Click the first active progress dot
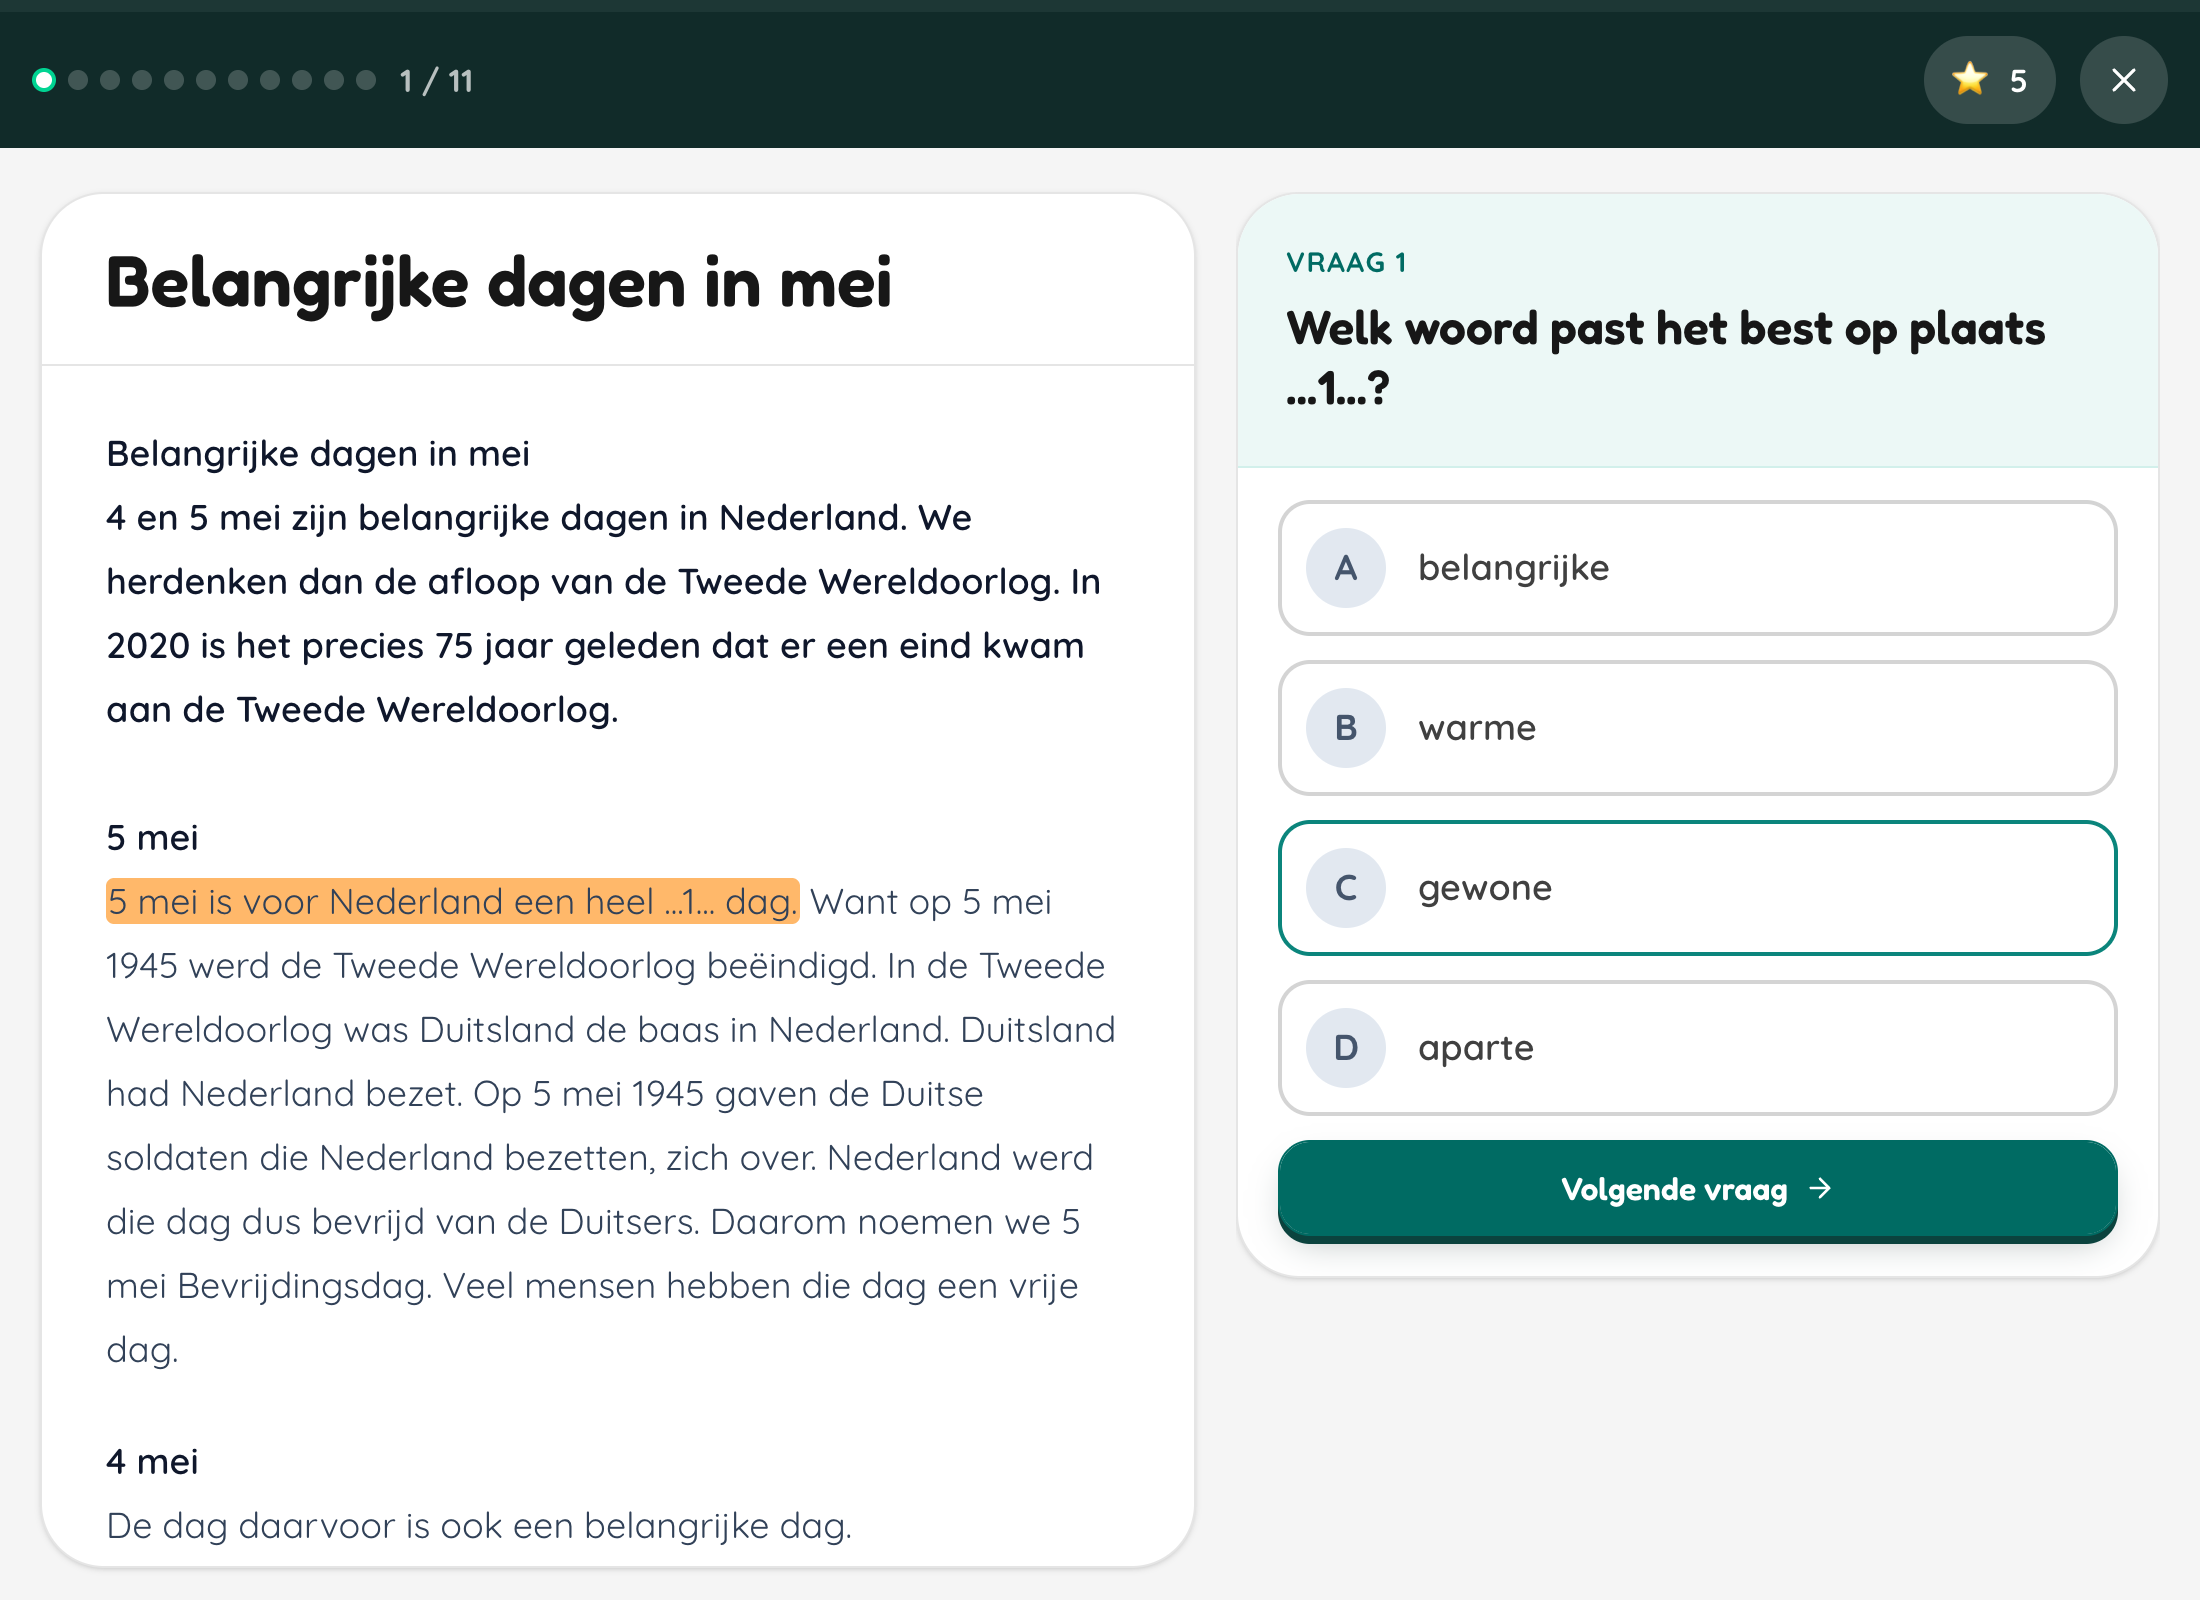2200x1600 pixels. (44, 80)
